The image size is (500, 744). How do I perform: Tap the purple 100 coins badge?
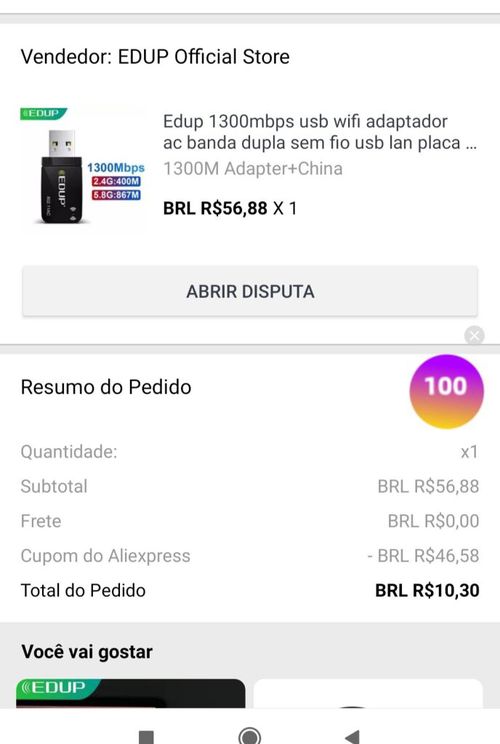click(446, 391)
